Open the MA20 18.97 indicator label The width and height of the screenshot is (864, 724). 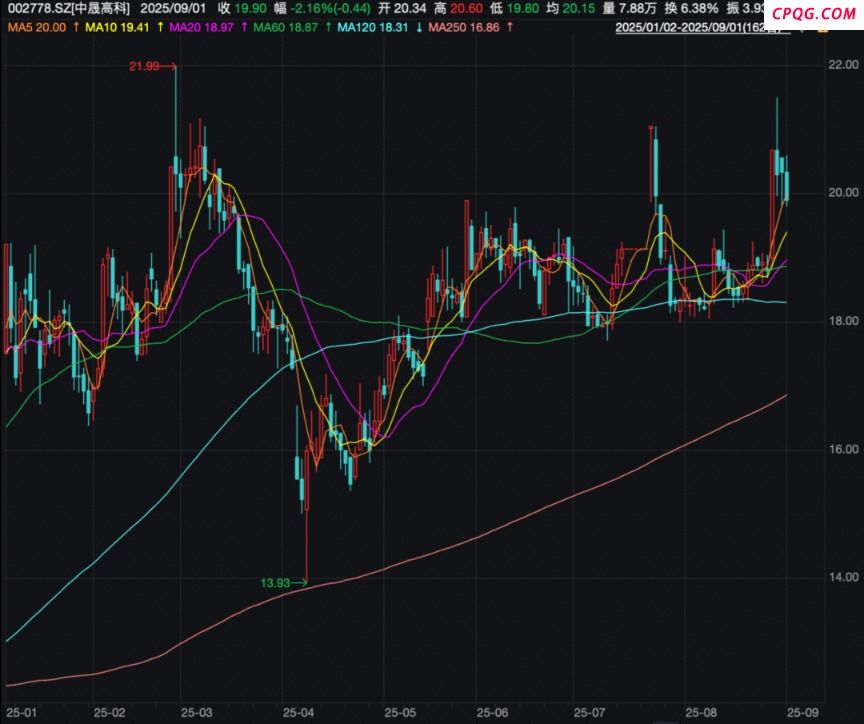pyautogui.click(x=202, y=27)
